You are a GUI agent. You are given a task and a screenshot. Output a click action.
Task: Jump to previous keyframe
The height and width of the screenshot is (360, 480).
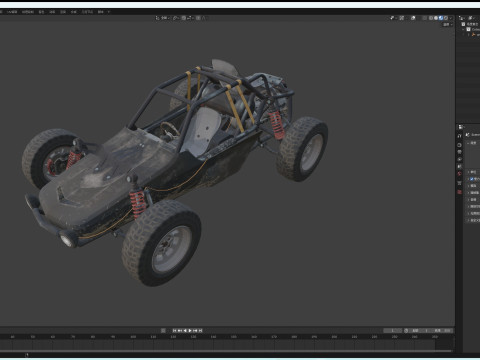[x=180, y=330]
